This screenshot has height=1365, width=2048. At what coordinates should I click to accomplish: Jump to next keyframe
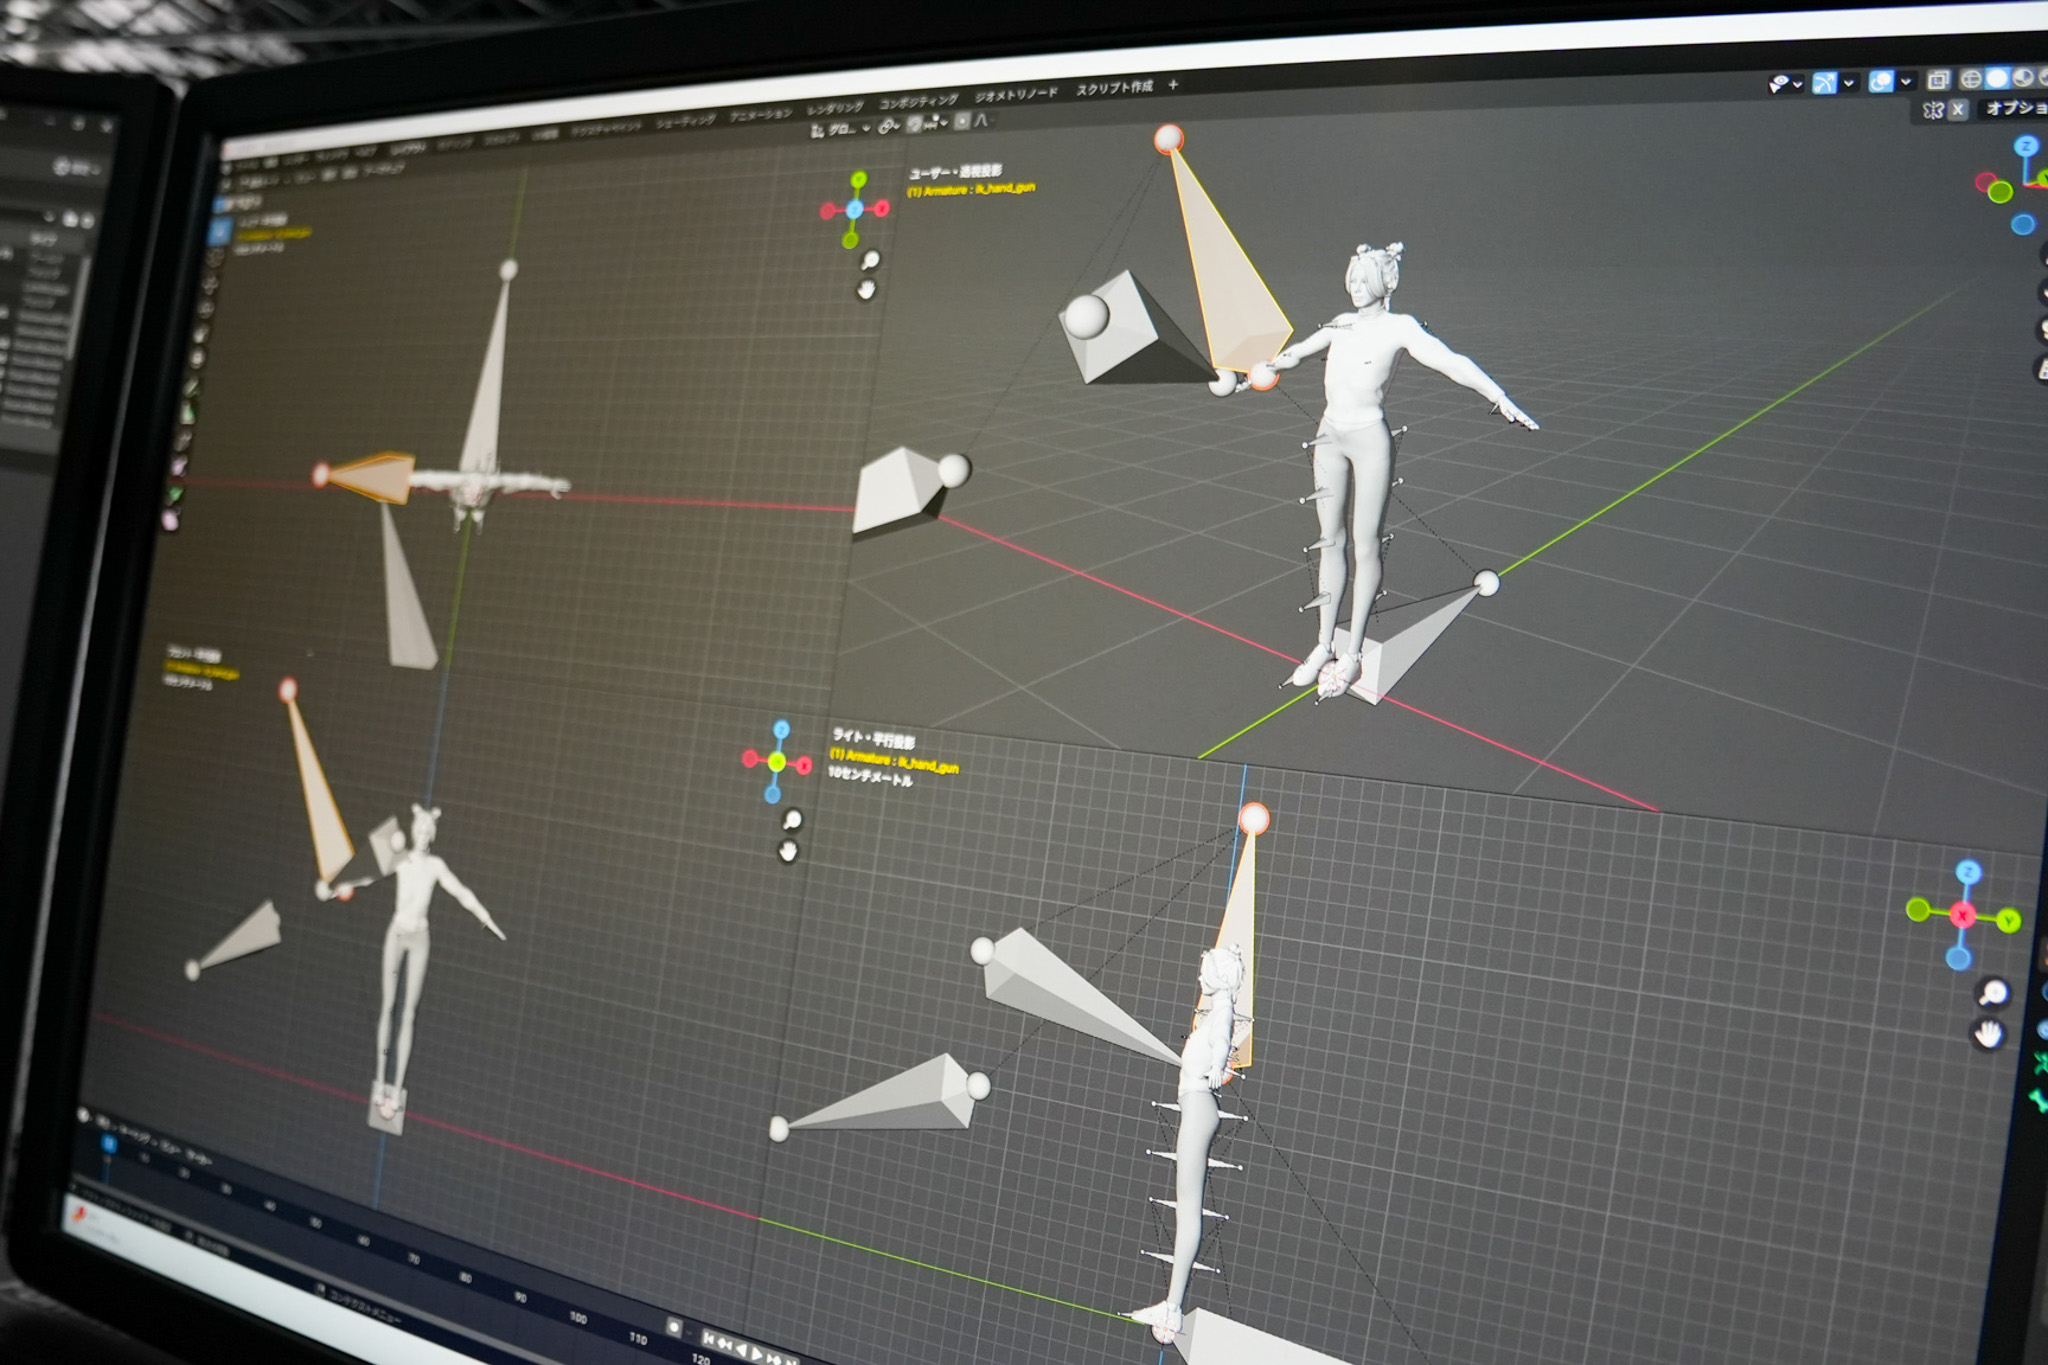point(775,1359)
